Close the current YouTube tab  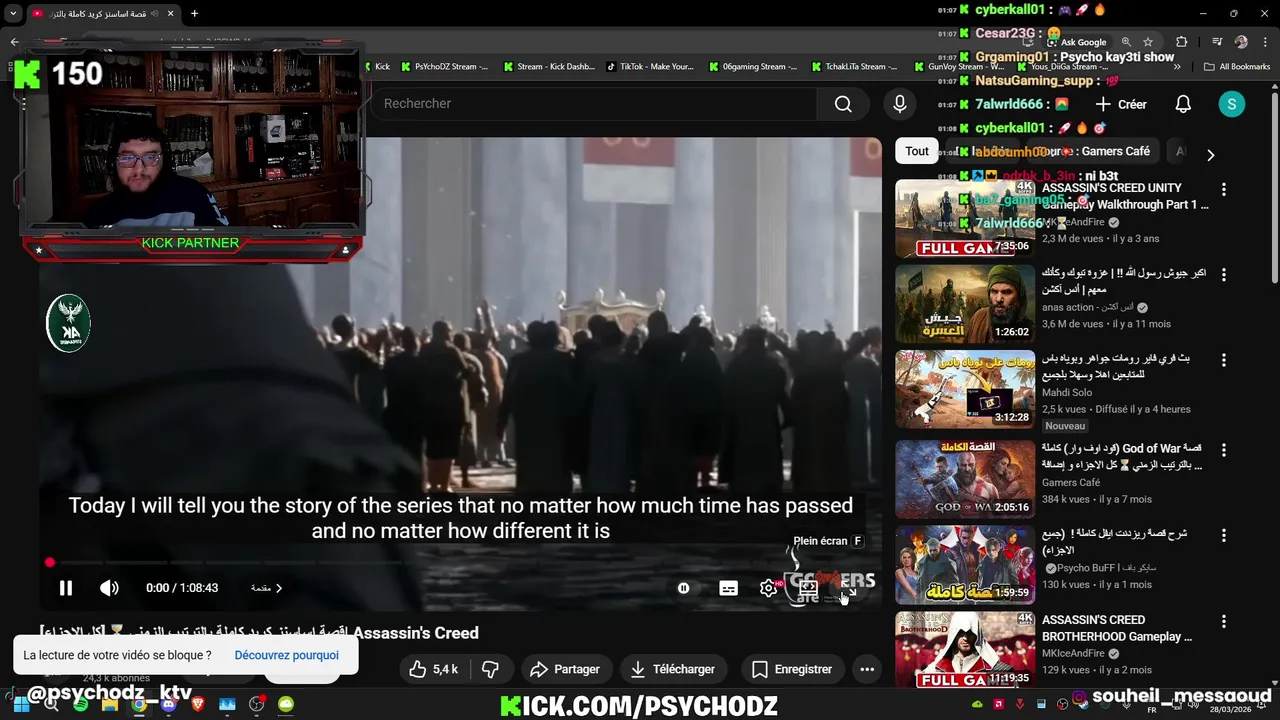[x=170, y=14]
